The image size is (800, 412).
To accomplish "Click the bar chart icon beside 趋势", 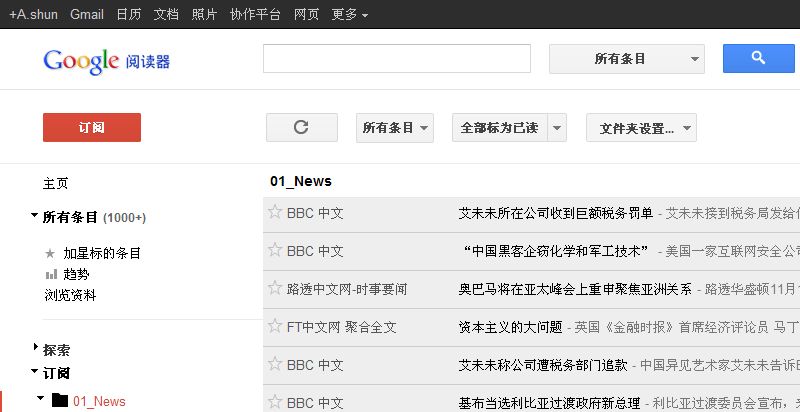I will point(51,275).
